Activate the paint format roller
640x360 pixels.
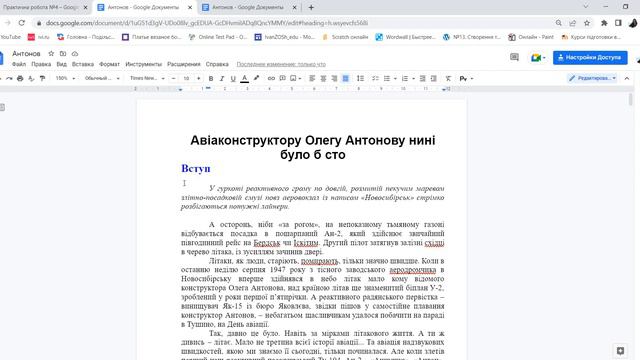coord(42,78)
